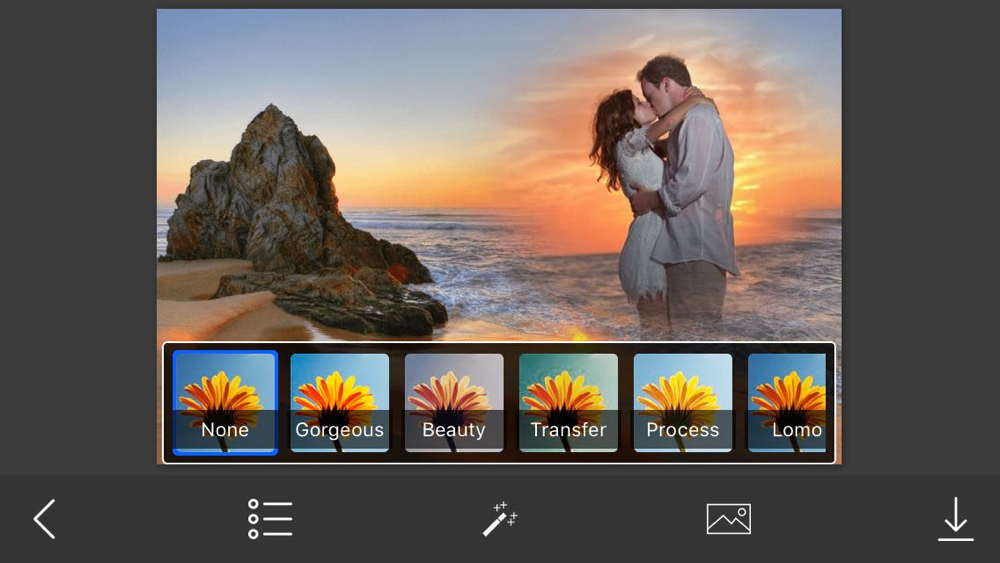Screen dimensions: 1000x563
Task: Tap the magic wand effects icon
Action: click(499, 519)
